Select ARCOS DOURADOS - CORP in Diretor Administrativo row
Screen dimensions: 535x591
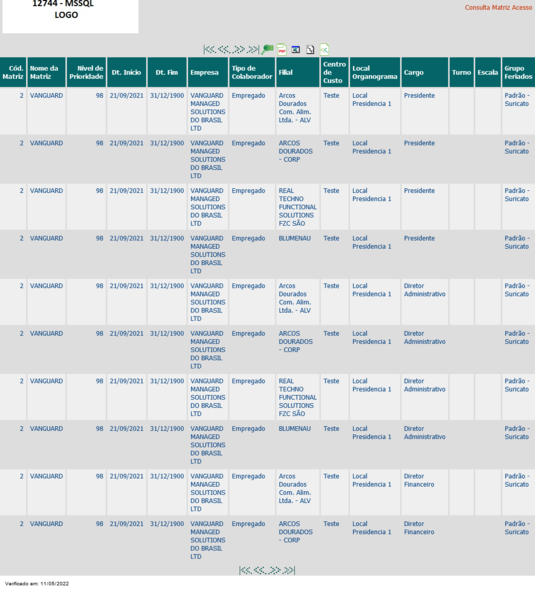296,341
